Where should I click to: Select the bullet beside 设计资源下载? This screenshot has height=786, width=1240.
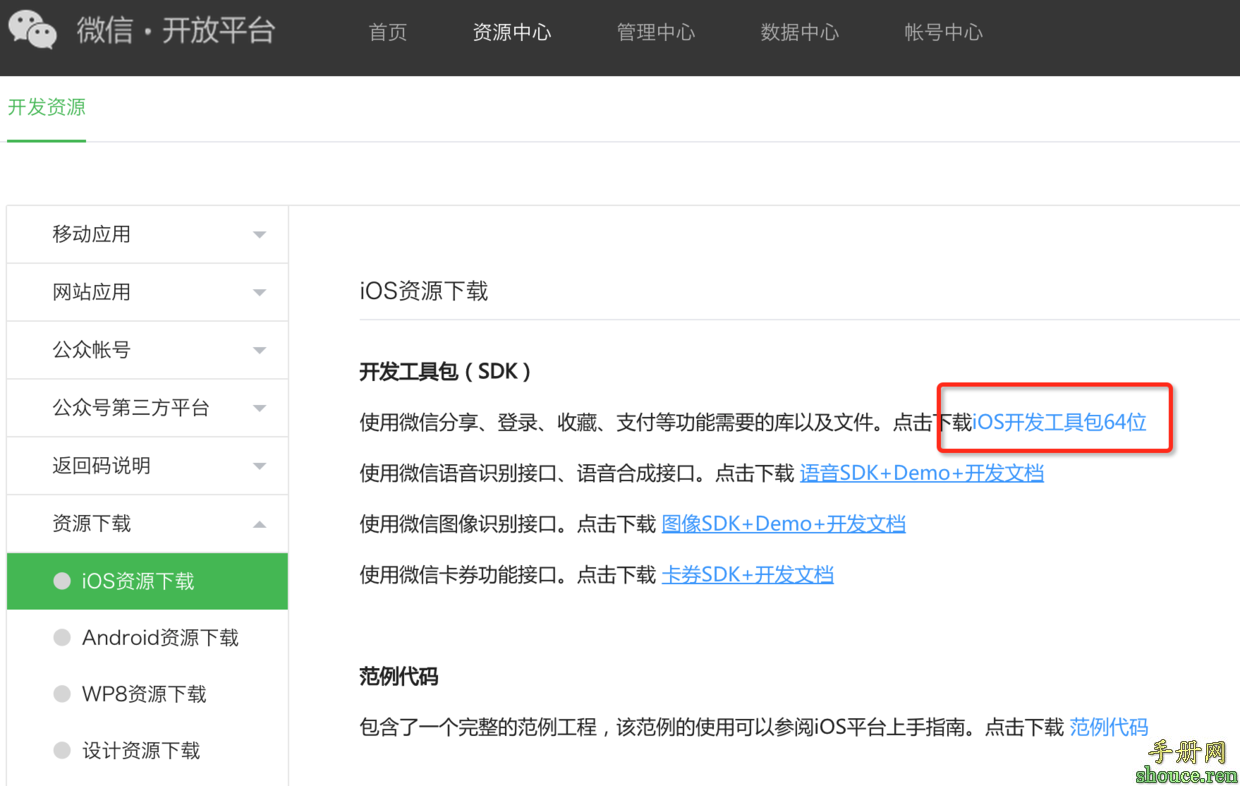tap(60, 751)
